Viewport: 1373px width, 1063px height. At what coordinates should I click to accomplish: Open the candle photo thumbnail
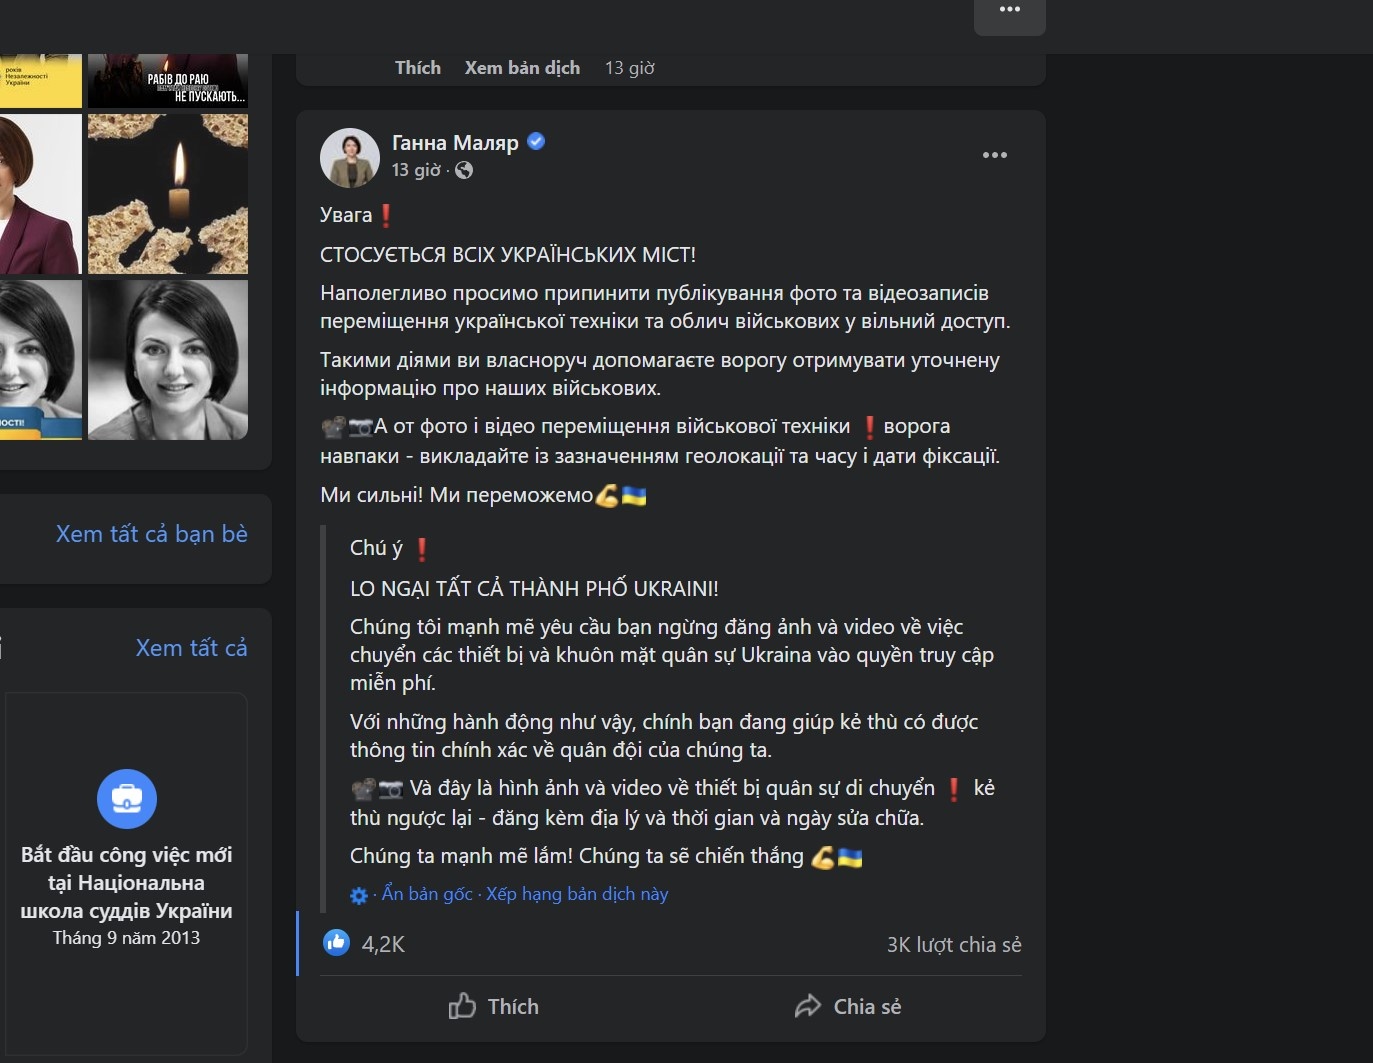(x=168, y=193)
